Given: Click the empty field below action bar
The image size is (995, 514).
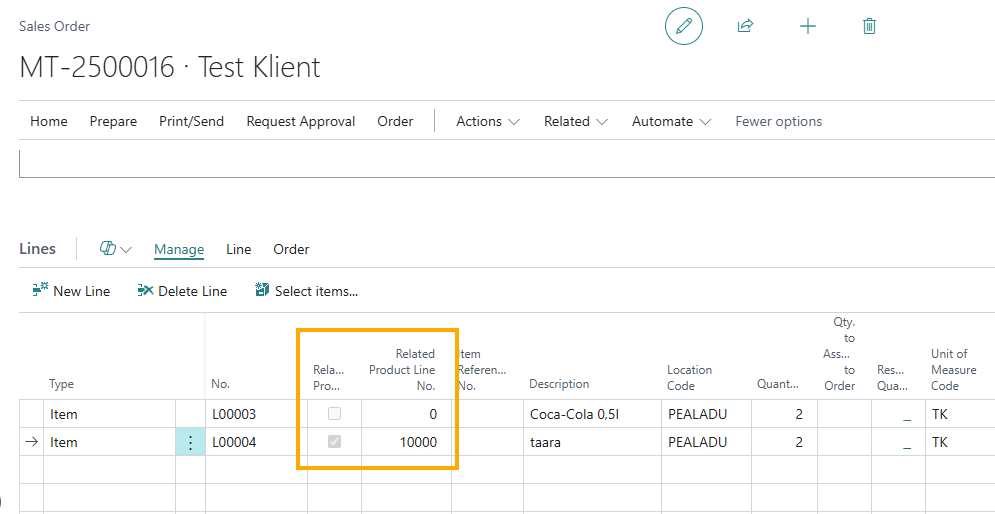Looking at the screenshot, I should point(507,163).
